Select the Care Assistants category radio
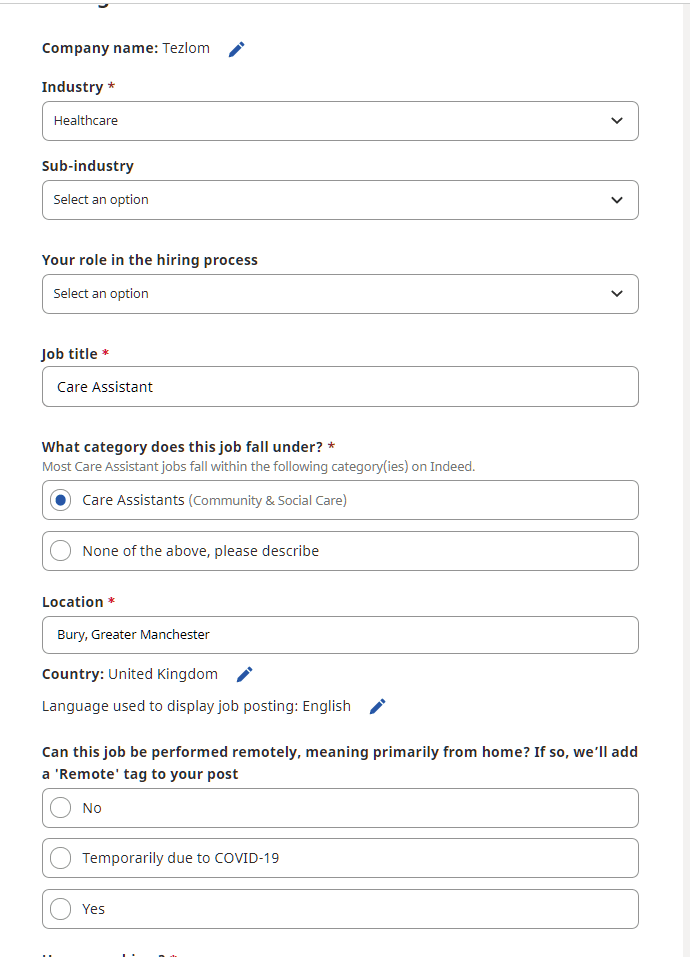 (x=61, y=500)
